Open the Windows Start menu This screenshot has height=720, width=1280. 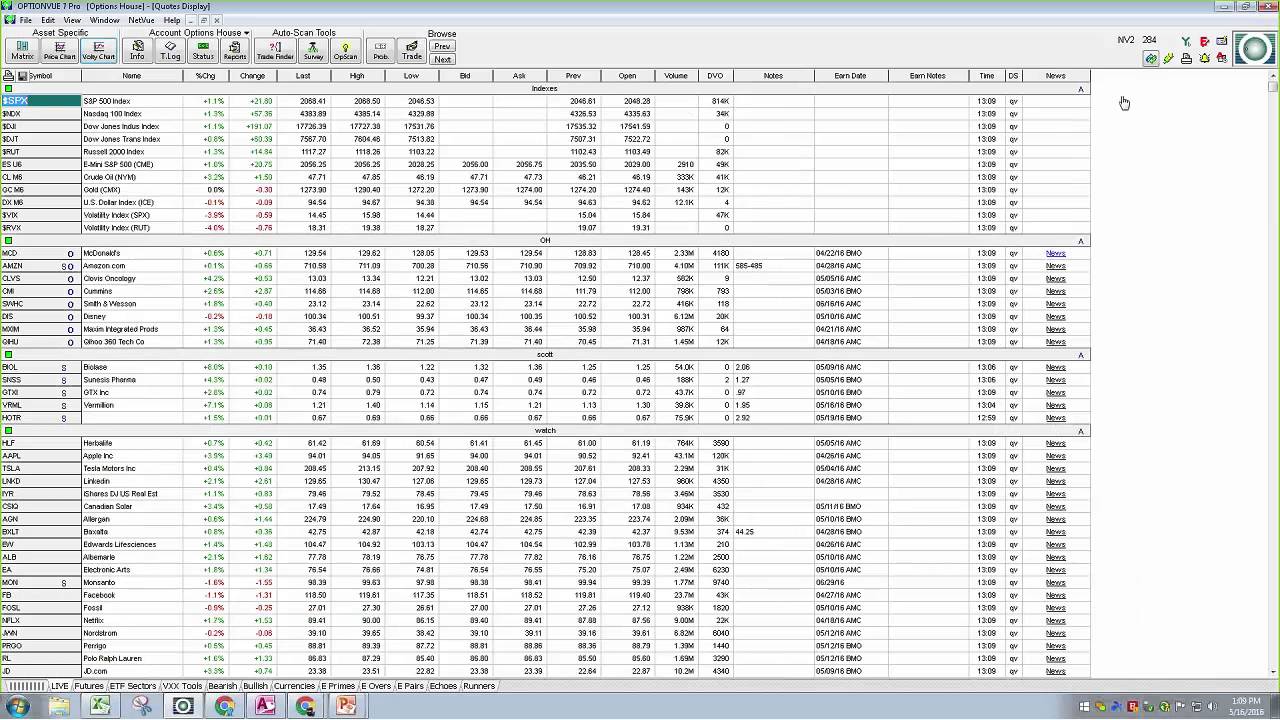(18, 707)
